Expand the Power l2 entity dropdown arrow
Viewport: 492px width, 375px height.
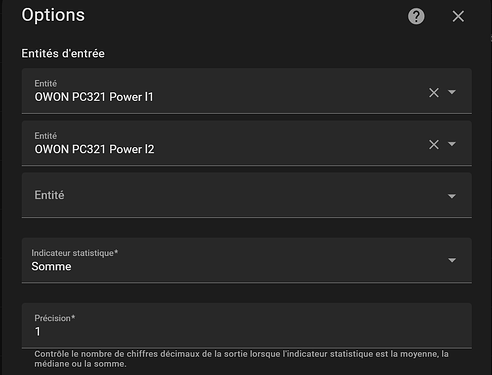(x=452, y=144)
